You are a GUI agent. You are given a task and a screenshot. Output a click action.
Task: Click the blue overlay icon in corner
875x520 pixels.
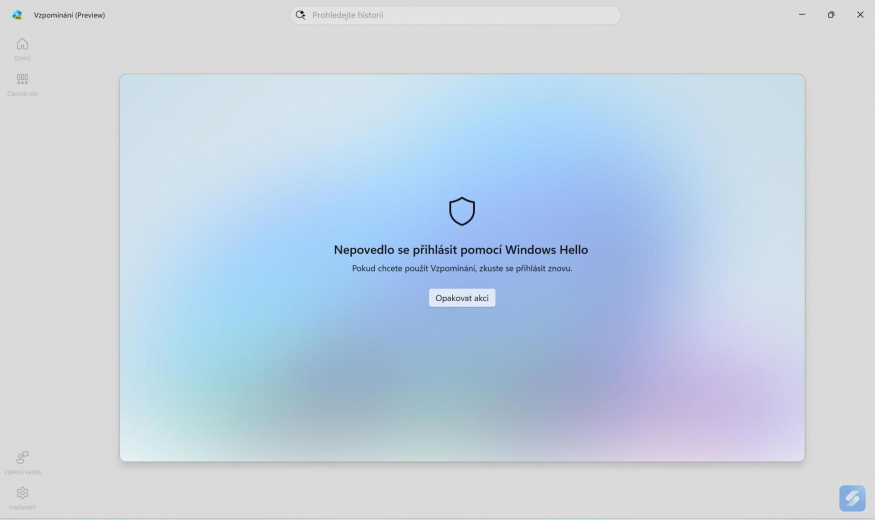[852, 498]
